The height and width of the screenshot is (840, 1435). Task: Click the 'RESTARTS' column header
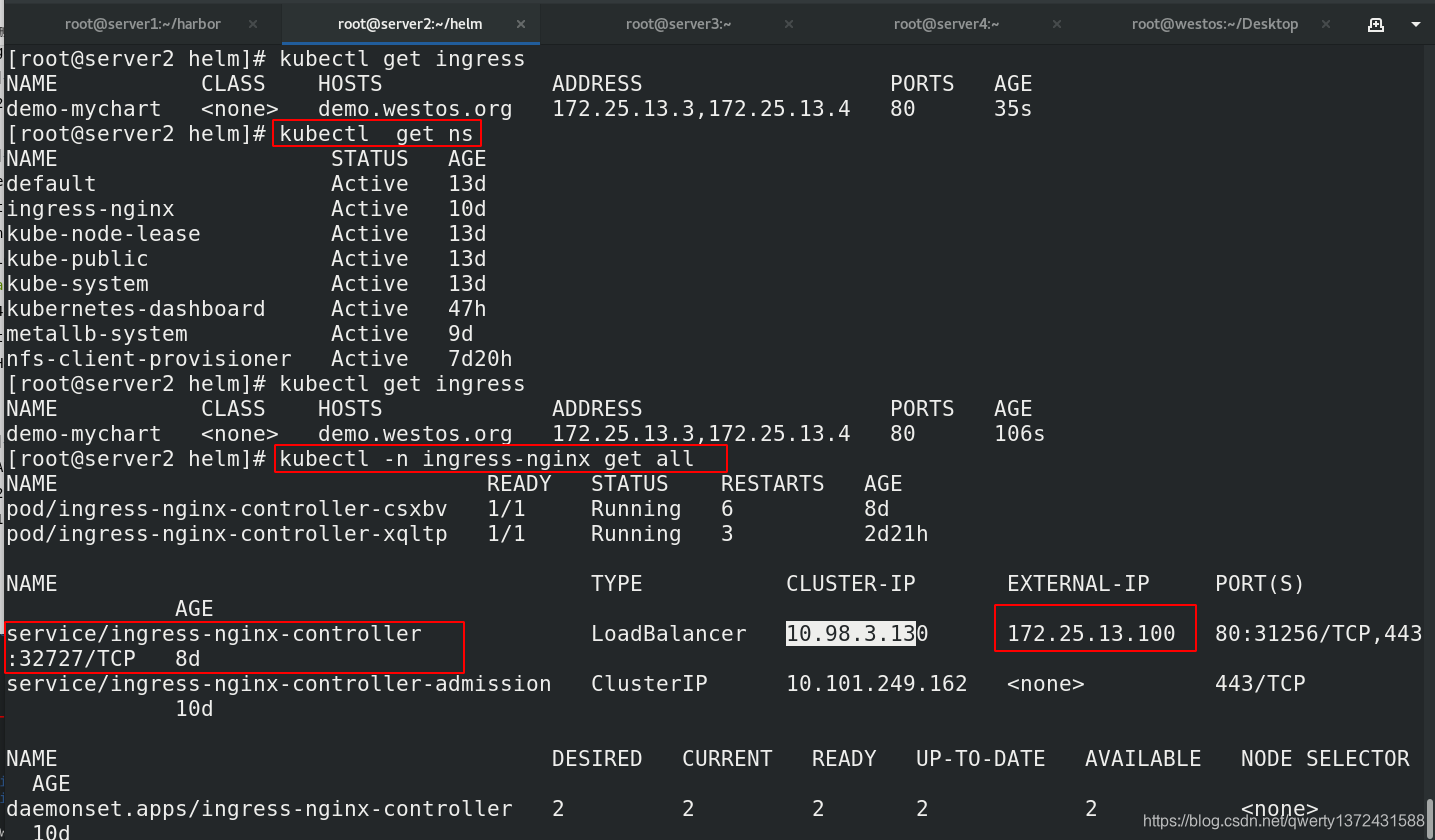[772, 484]
